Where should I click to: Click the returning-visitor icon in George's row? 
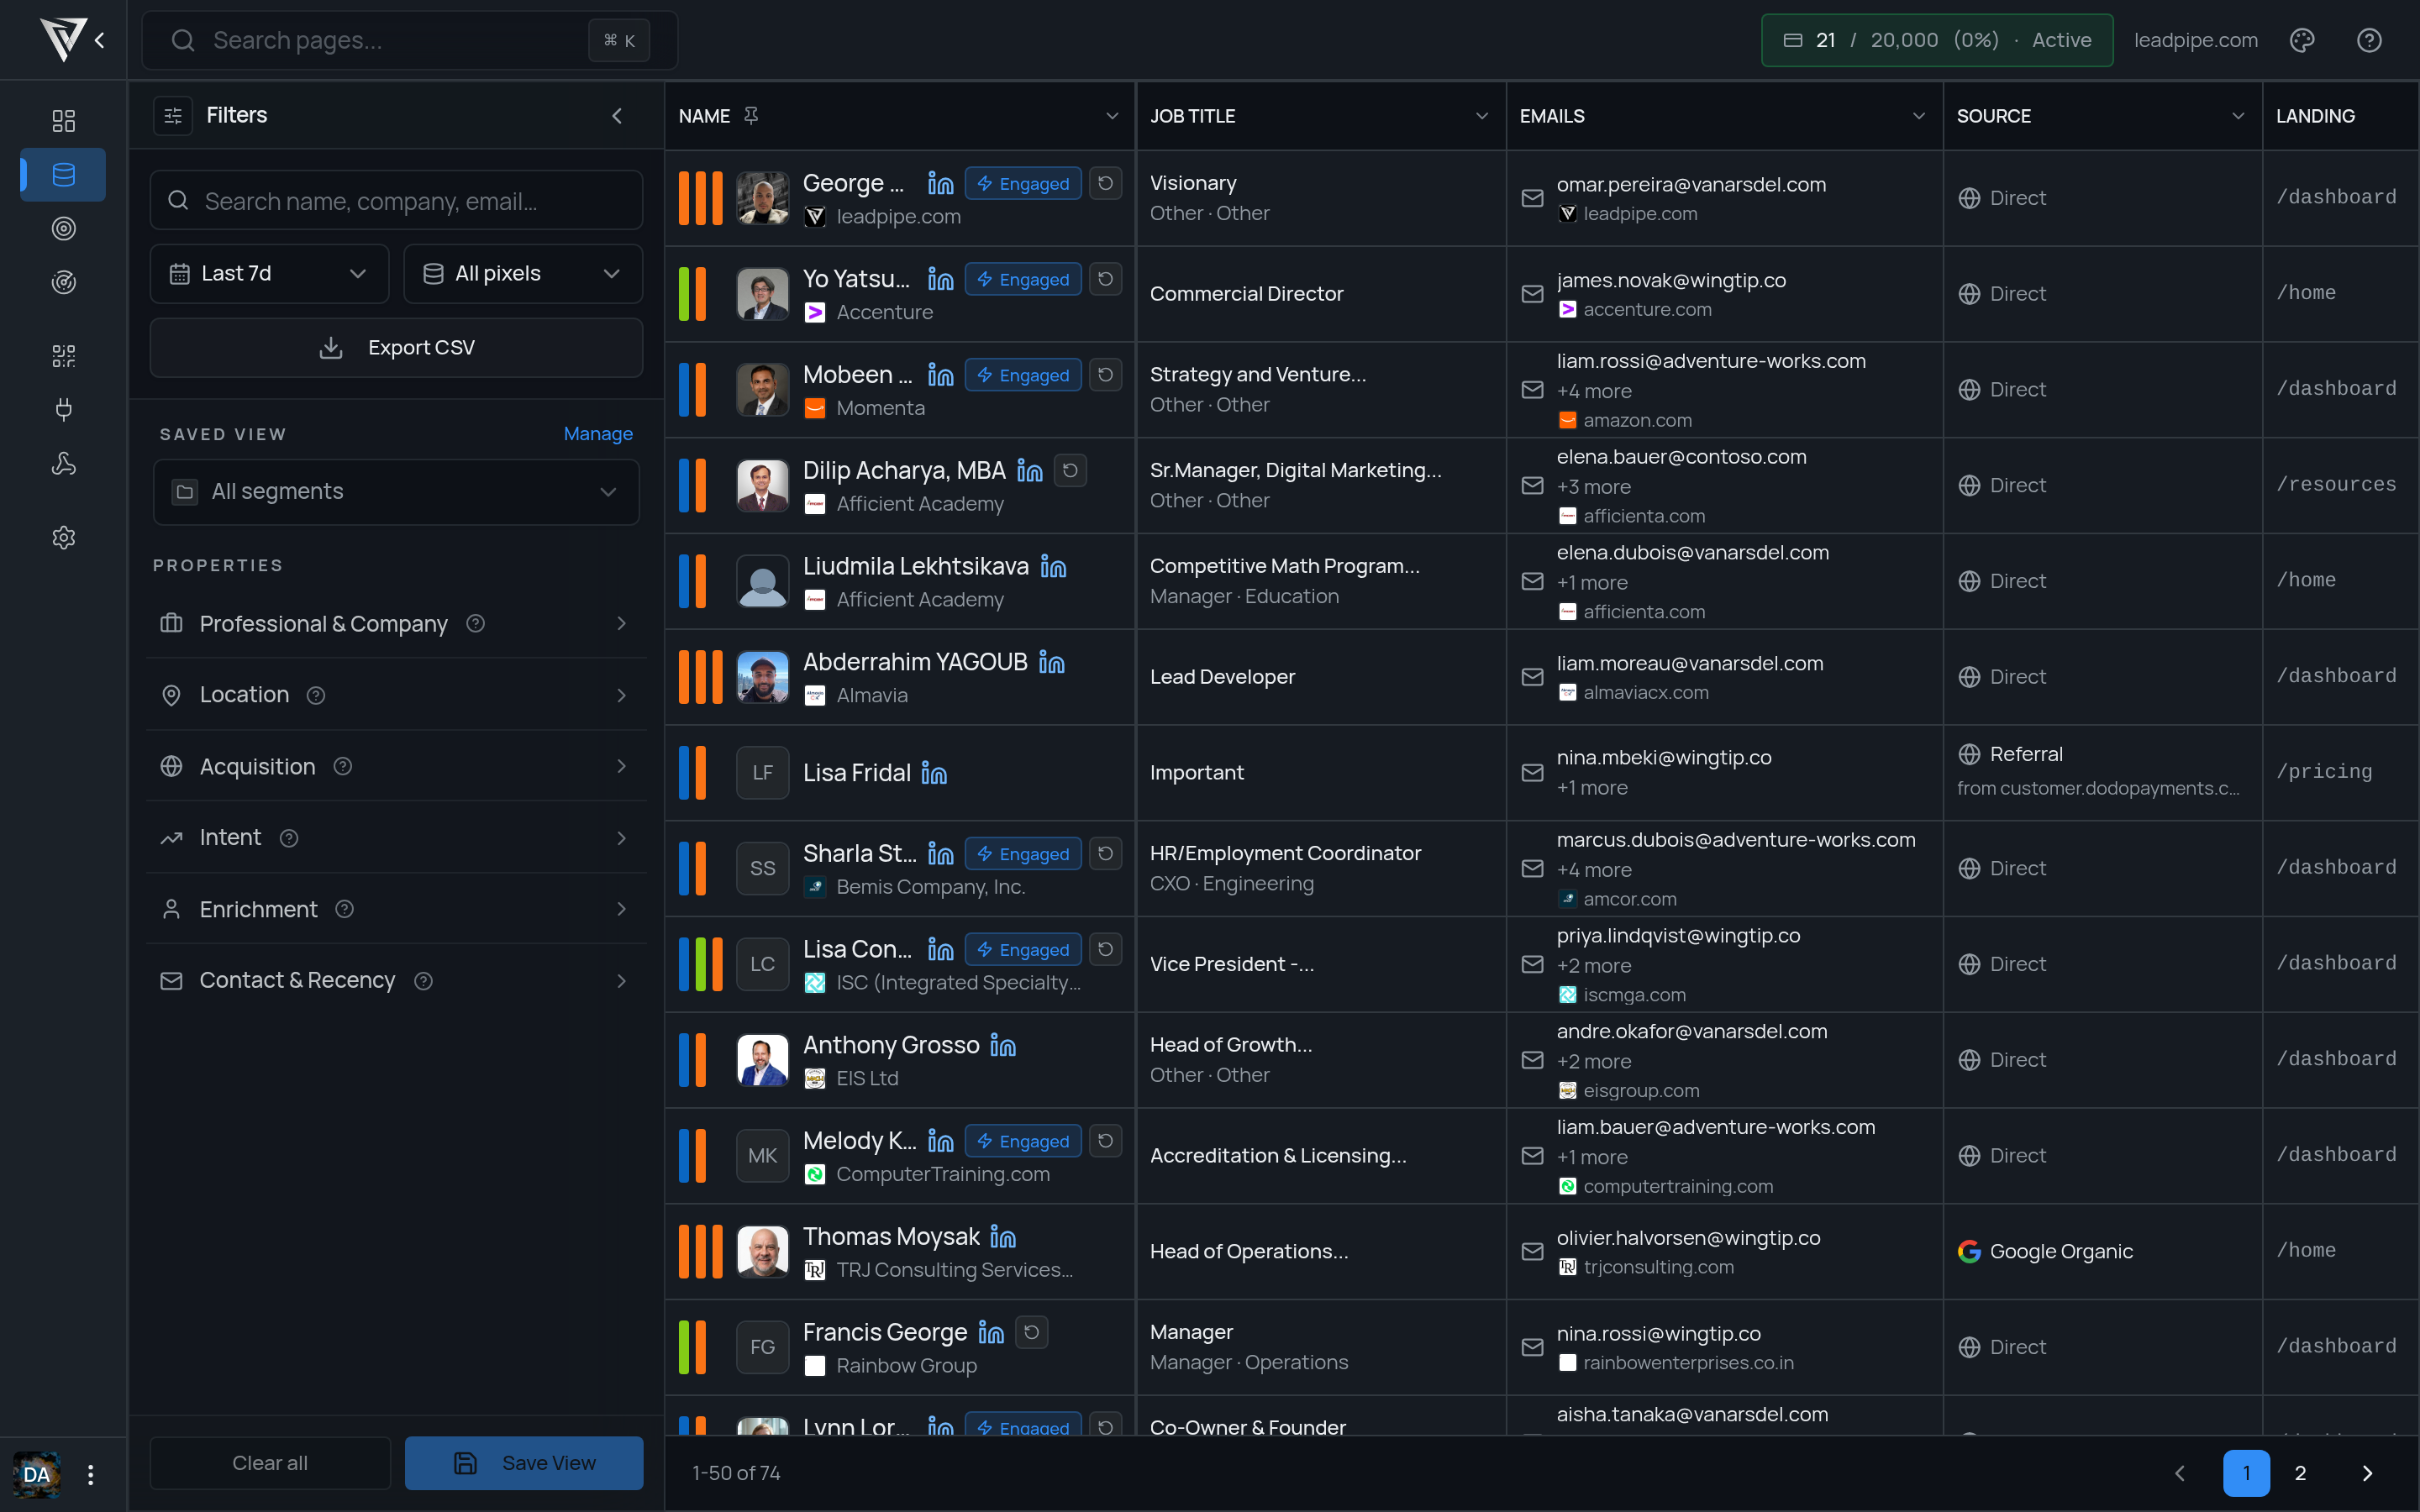[x=1105, y=184]
